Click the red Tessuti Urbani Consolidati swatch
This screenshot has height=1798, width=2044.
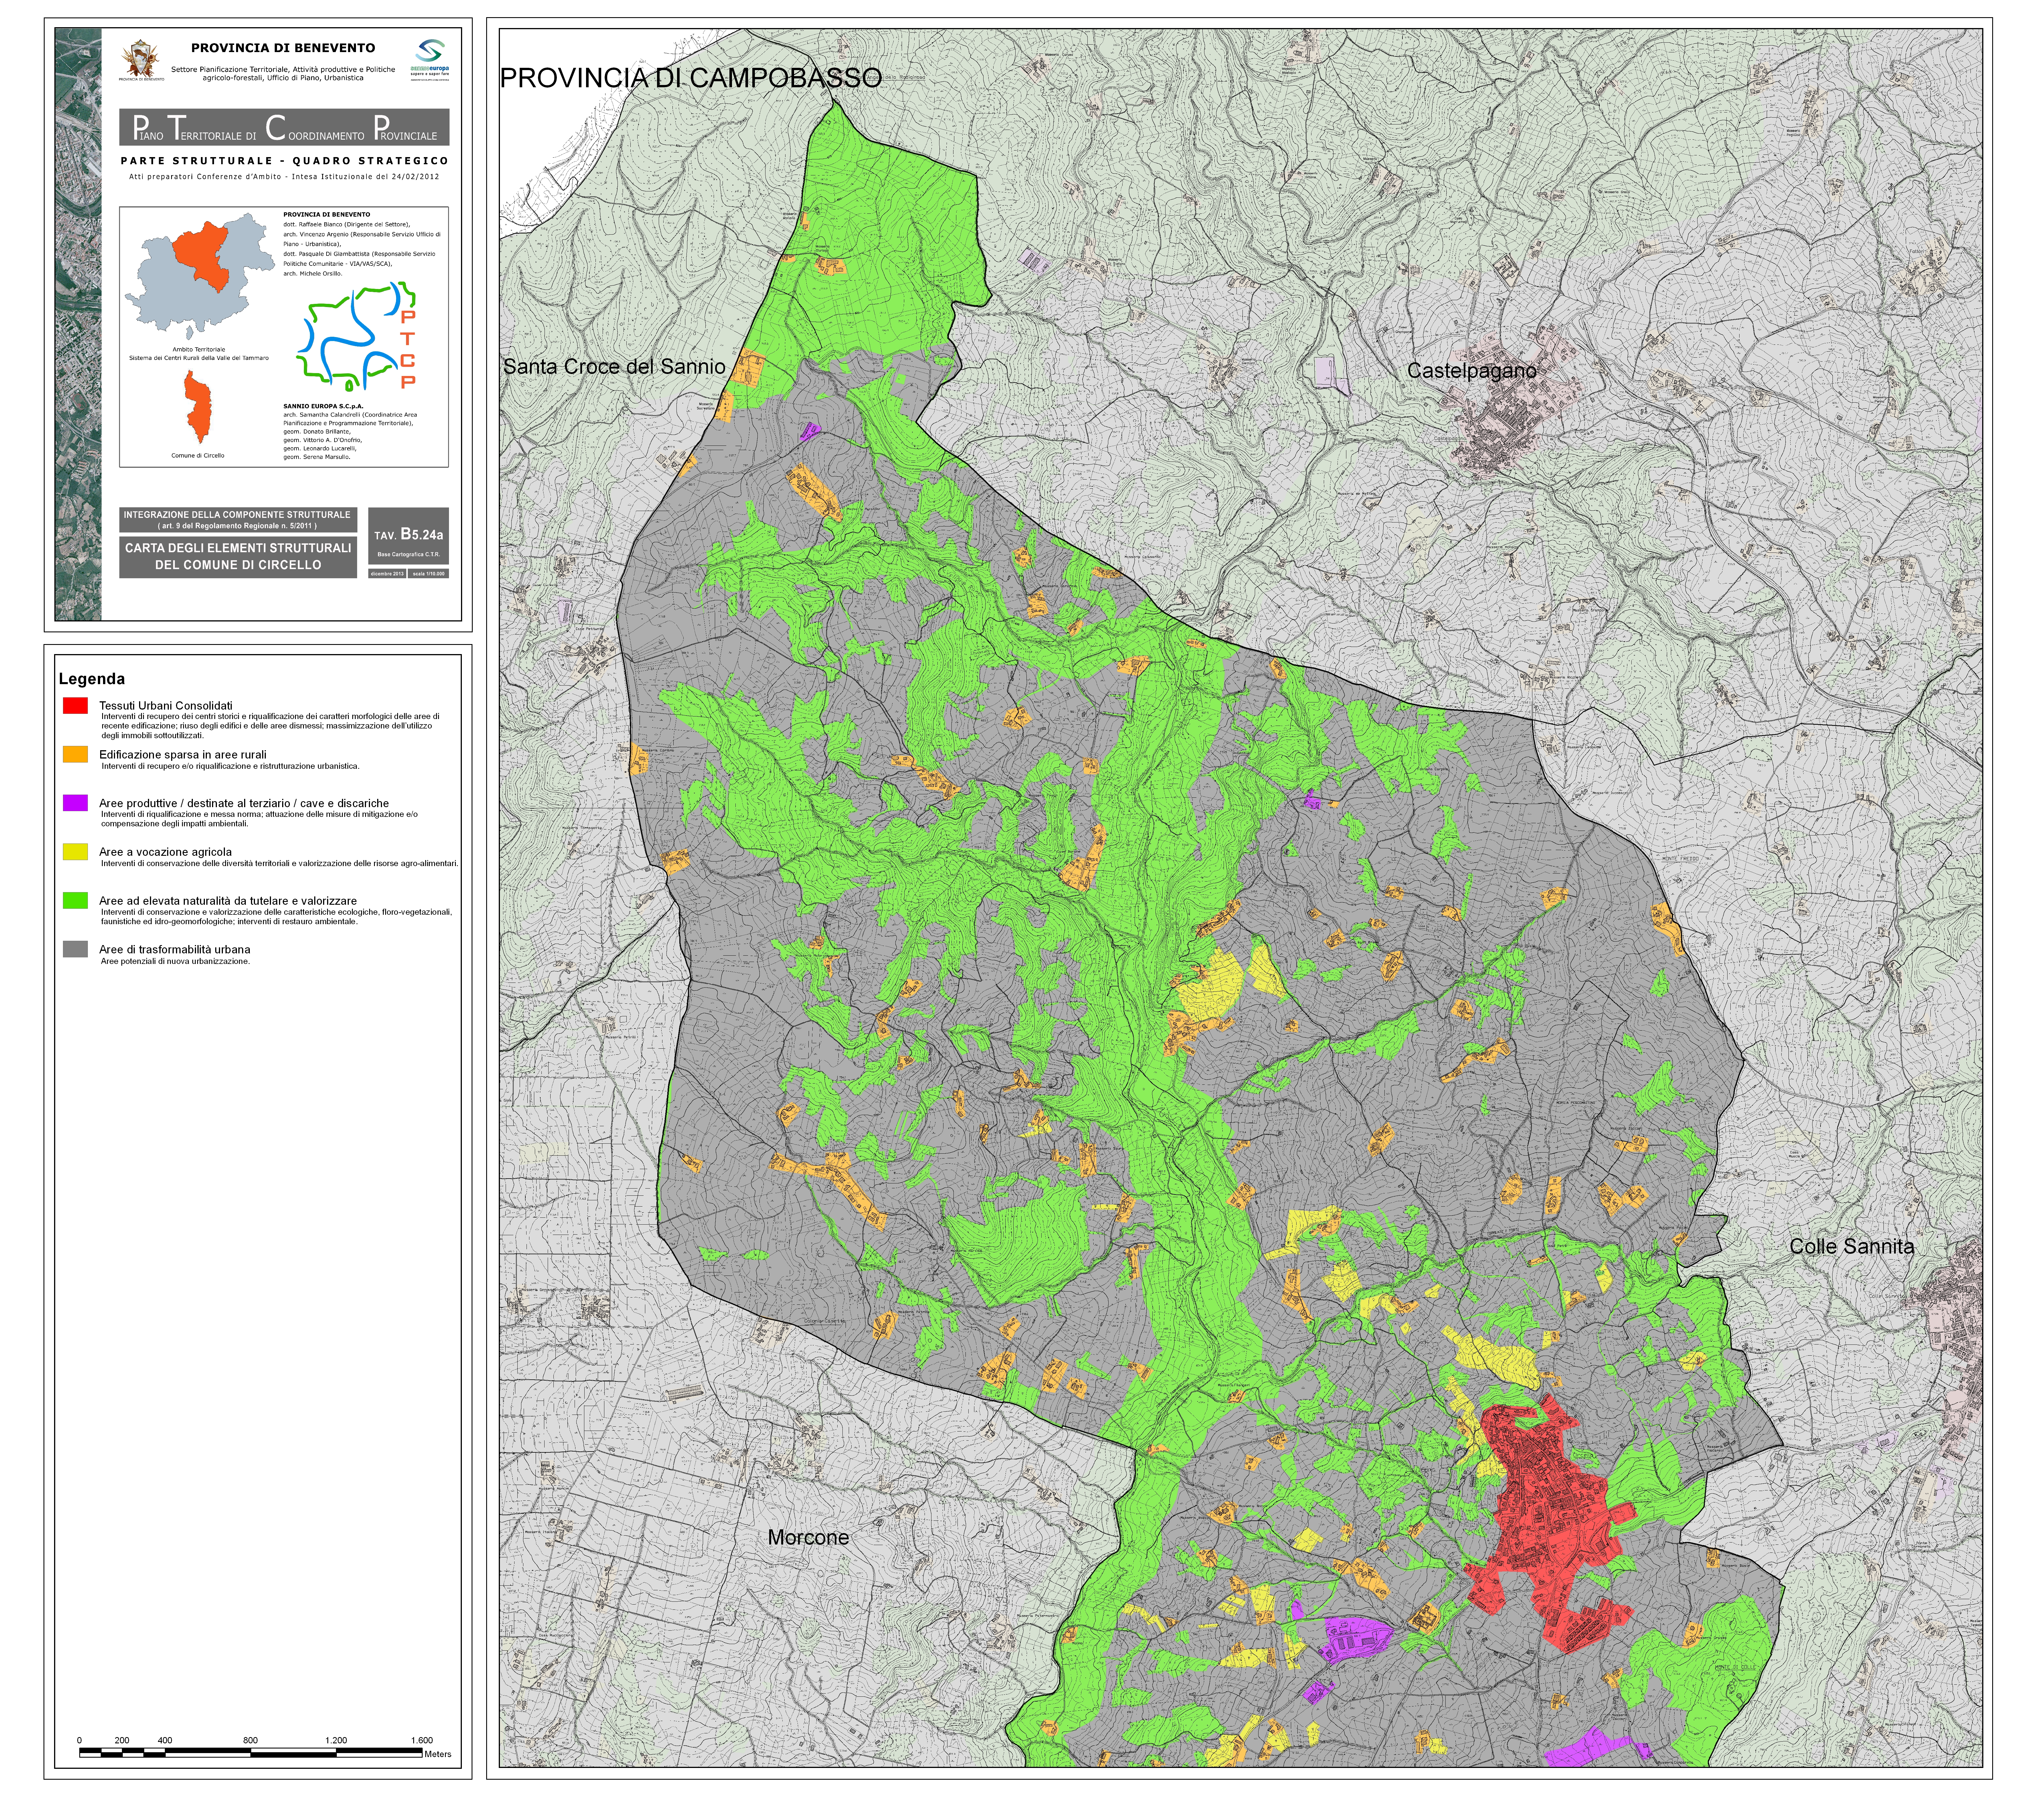coord(75,706)
